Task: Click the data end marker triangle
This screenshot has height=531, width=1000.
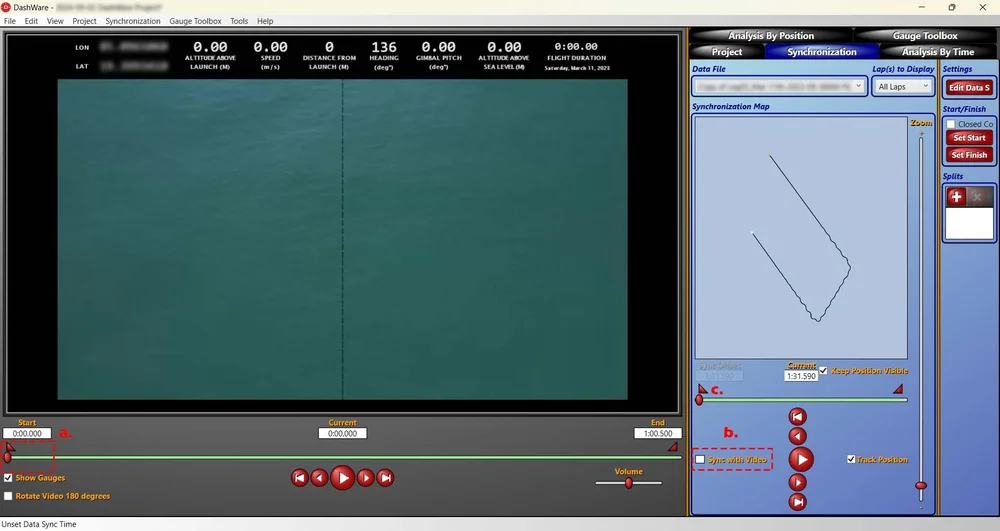Action: (898, 388)
